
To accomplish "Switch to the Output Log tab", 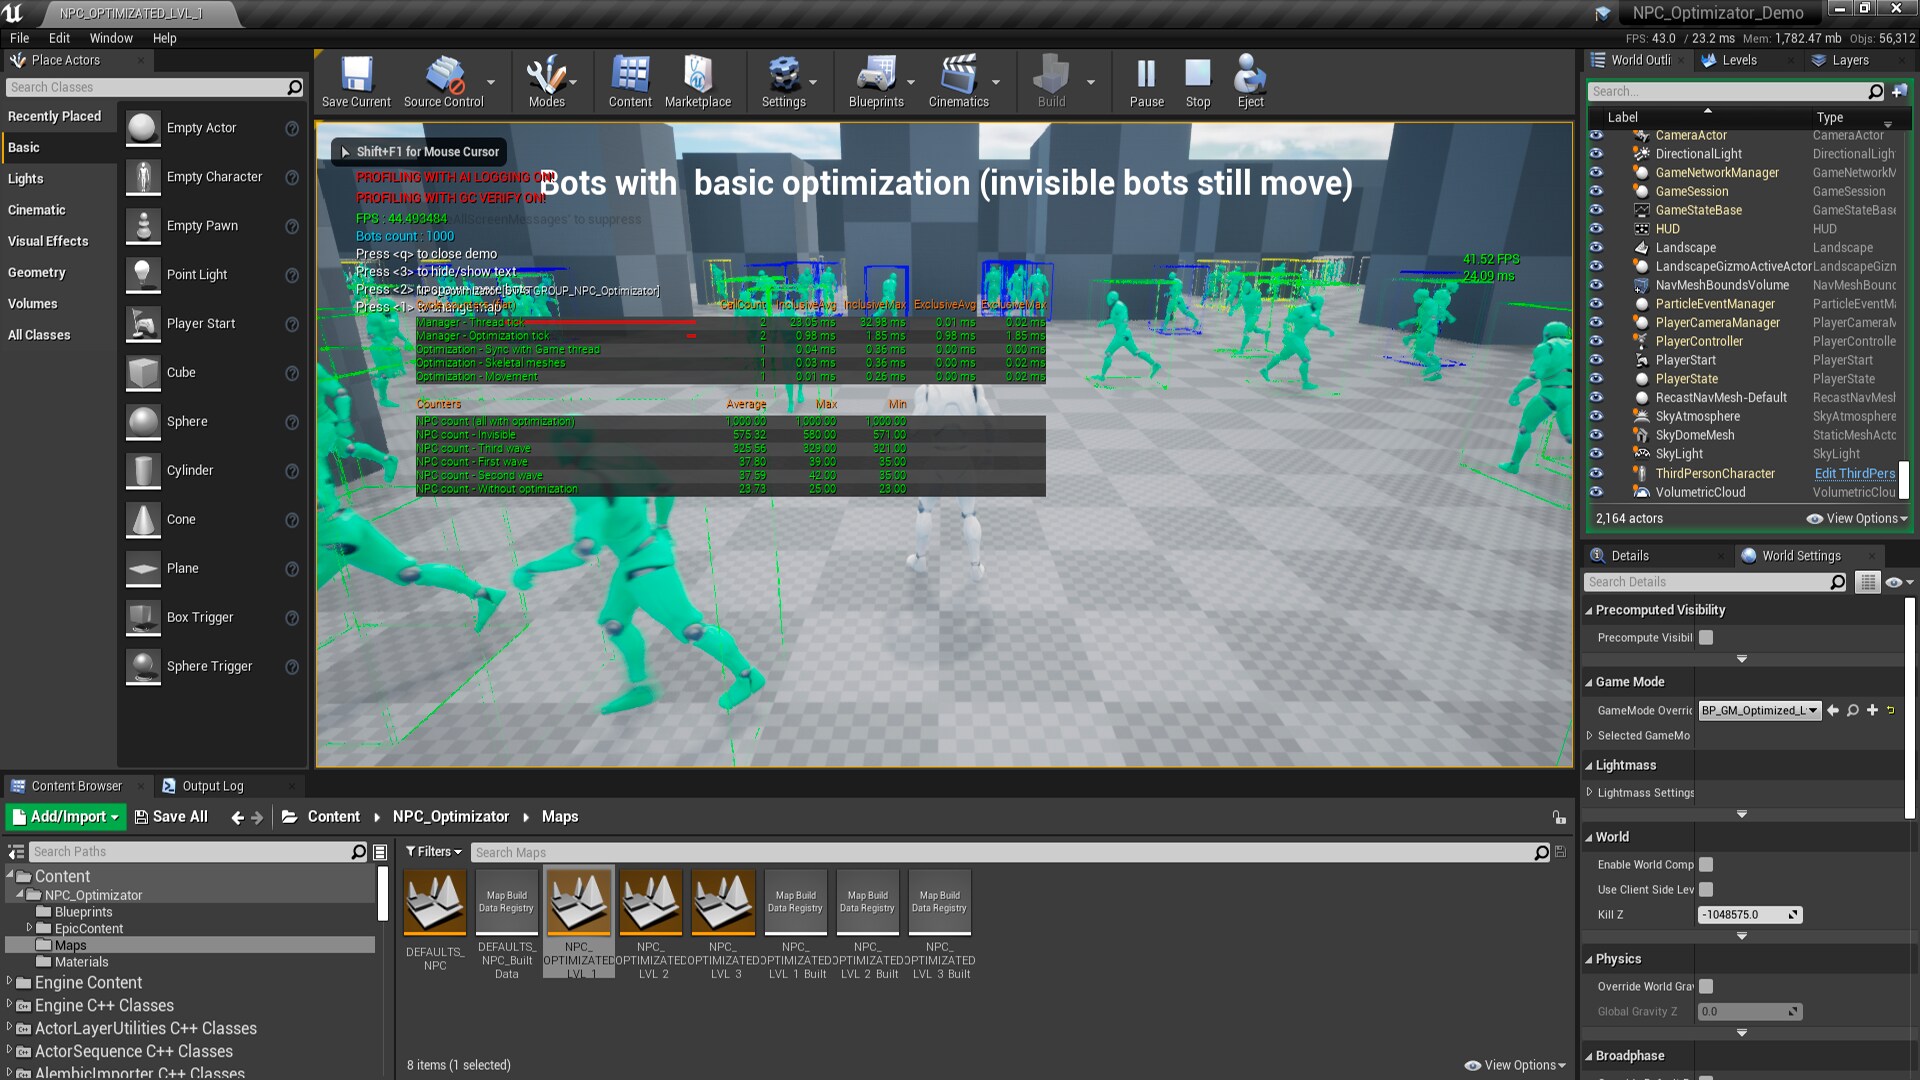I will click(212, 786).
